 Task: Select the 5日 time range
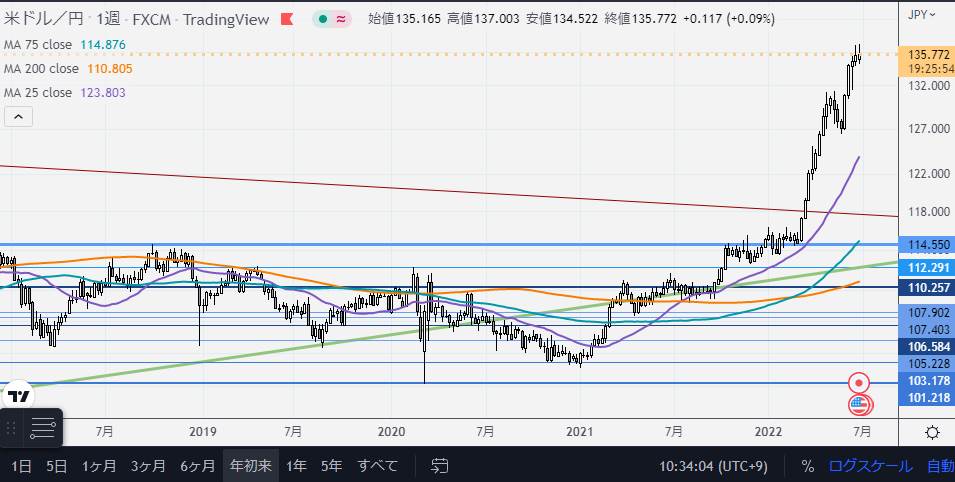57,466
